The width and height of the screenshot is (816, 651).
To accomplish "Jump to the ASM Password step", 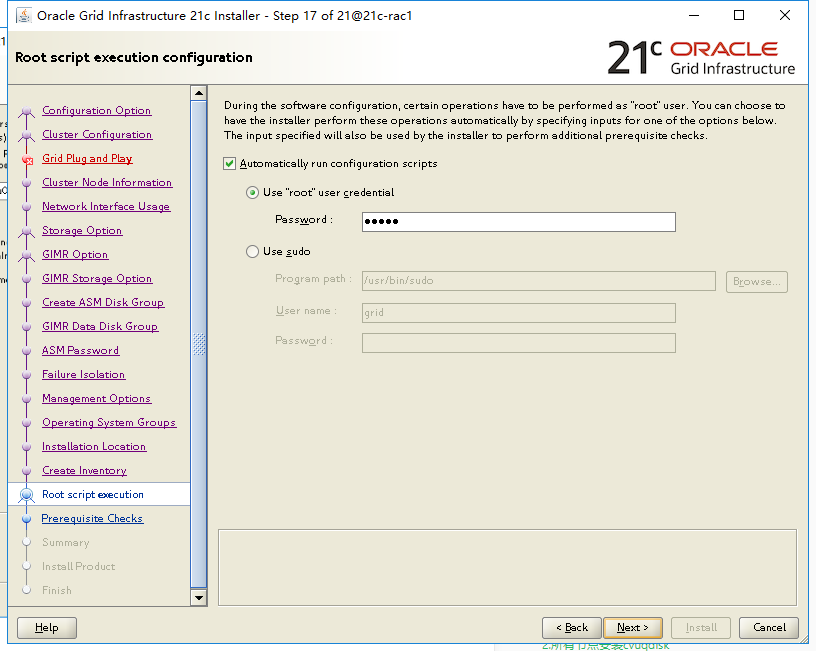I will tap(81, 350).
